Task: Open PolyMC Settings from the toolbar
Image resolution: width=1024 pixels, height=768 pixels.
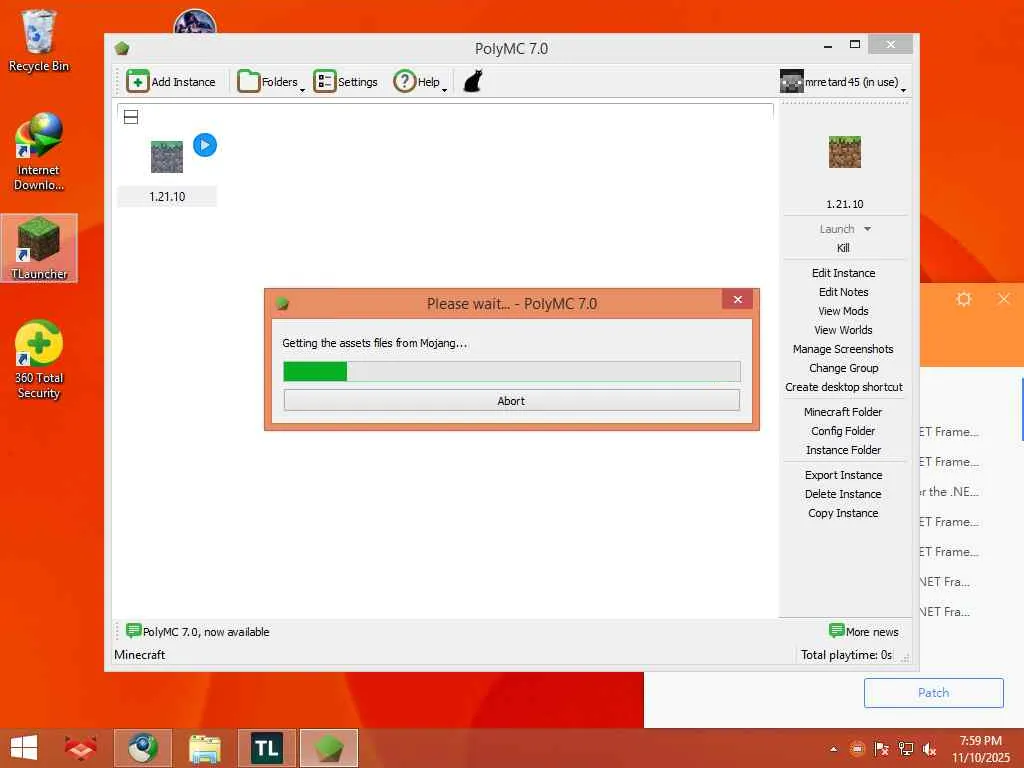Action: pos(345,82)
